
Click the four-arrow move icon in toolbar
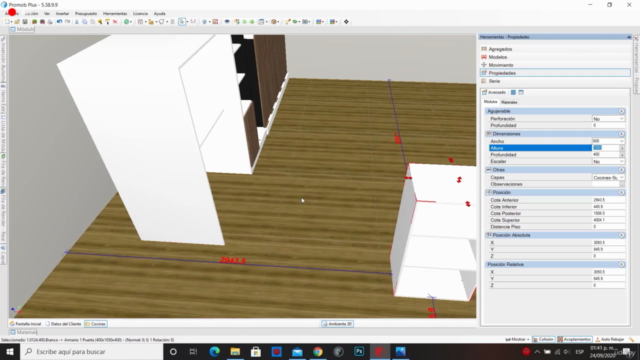coord(346,22)
